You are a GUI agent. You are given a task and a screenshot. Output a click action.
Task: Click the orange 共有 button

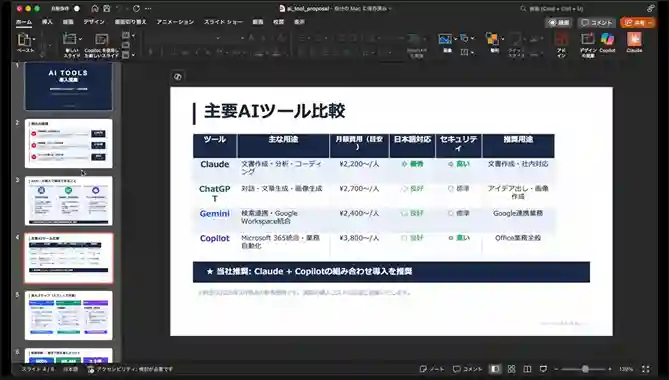(x=638, y=23)
